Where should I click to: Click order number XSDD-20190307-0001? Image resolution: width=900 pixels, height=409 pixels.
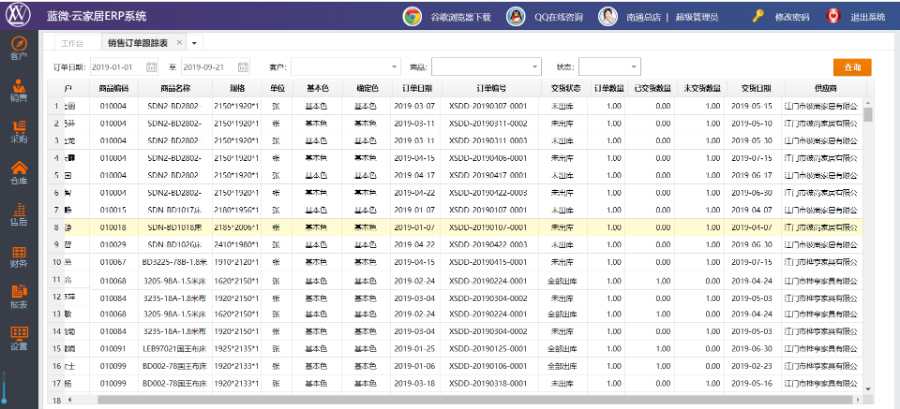pos(488,106)
